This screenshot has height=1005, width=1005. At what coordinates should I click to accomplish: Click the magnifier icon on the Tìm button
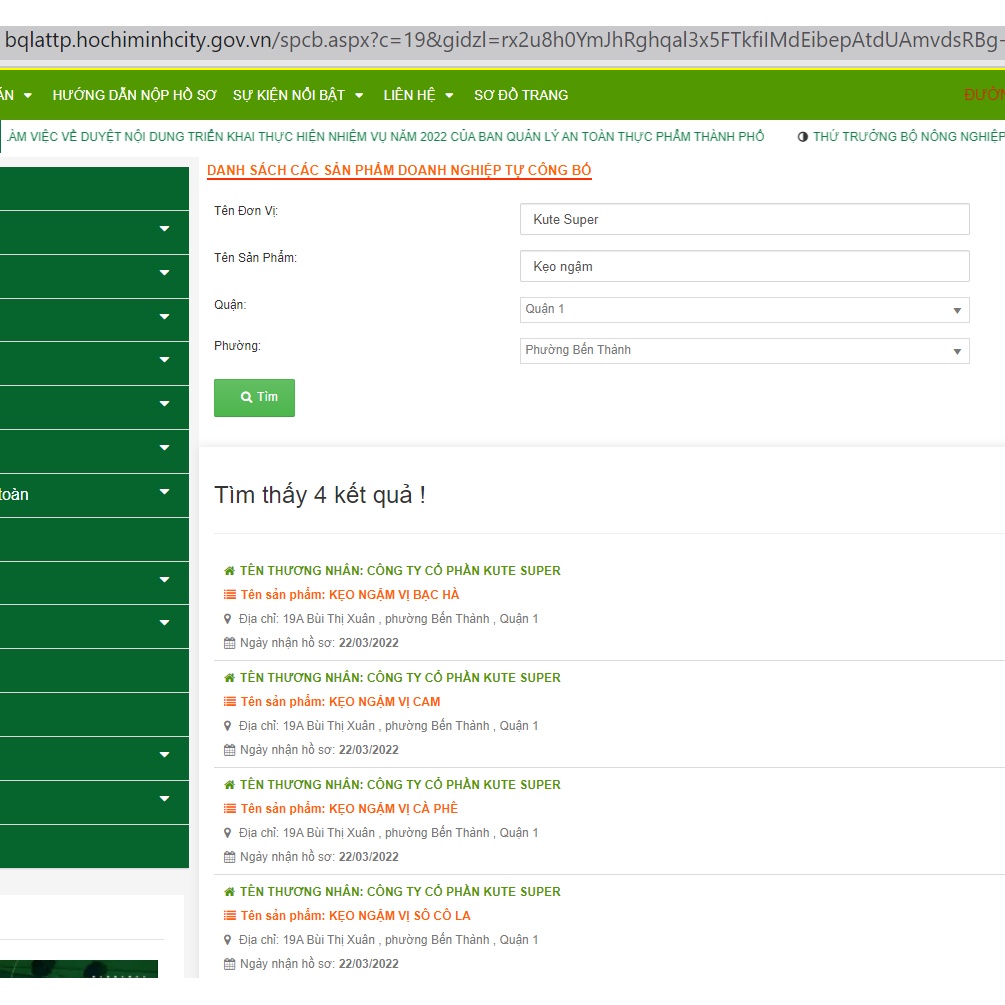pyautogui.click(x=246, y=397)
